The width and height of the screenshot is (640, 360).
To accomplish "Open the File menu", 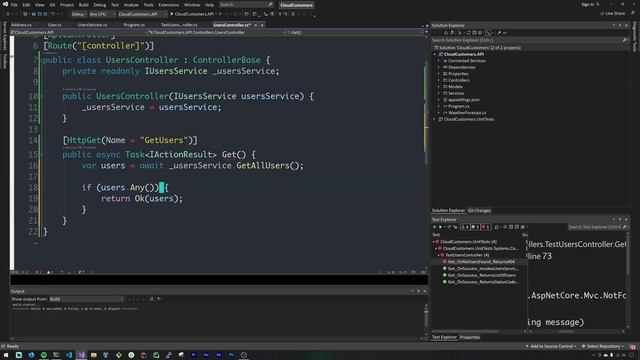I will [14, 5].
